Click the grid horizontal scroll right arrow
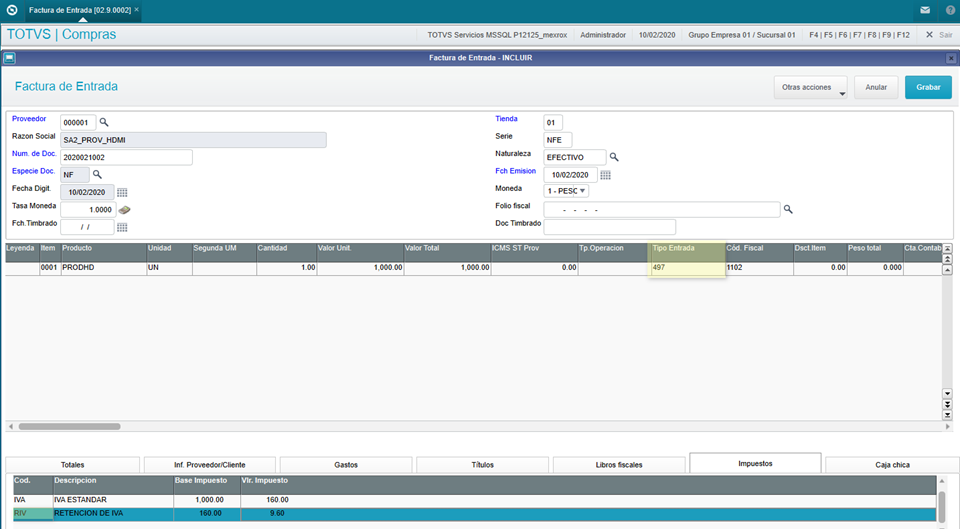Screen dimensions: 960x529 (x=948, y=426)
